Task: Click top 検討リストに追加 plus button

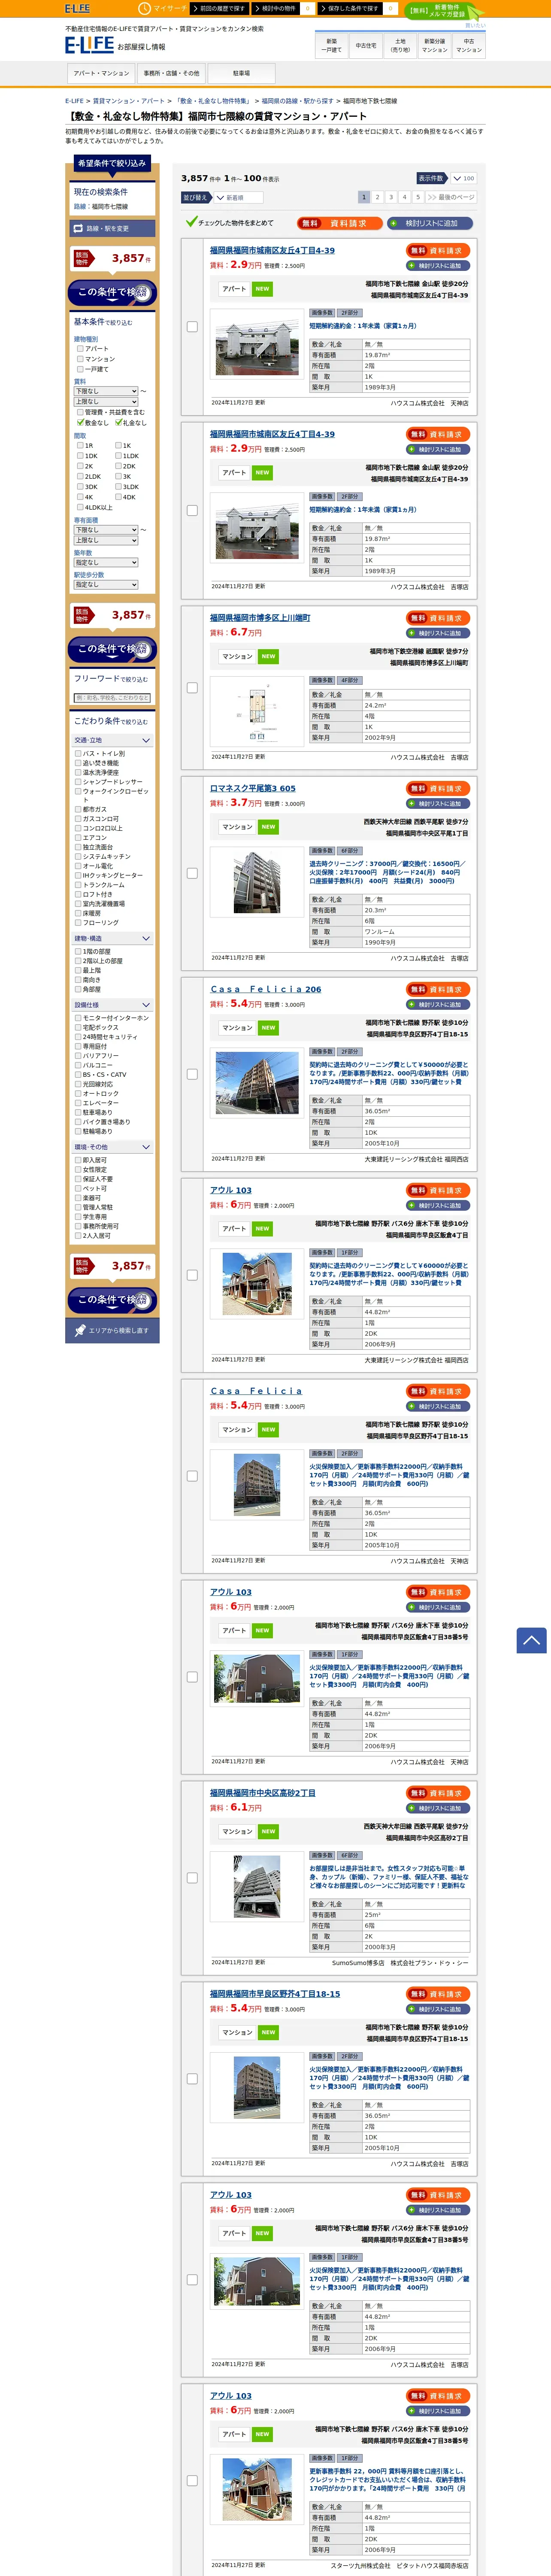Action: click(x=430, y=223)
